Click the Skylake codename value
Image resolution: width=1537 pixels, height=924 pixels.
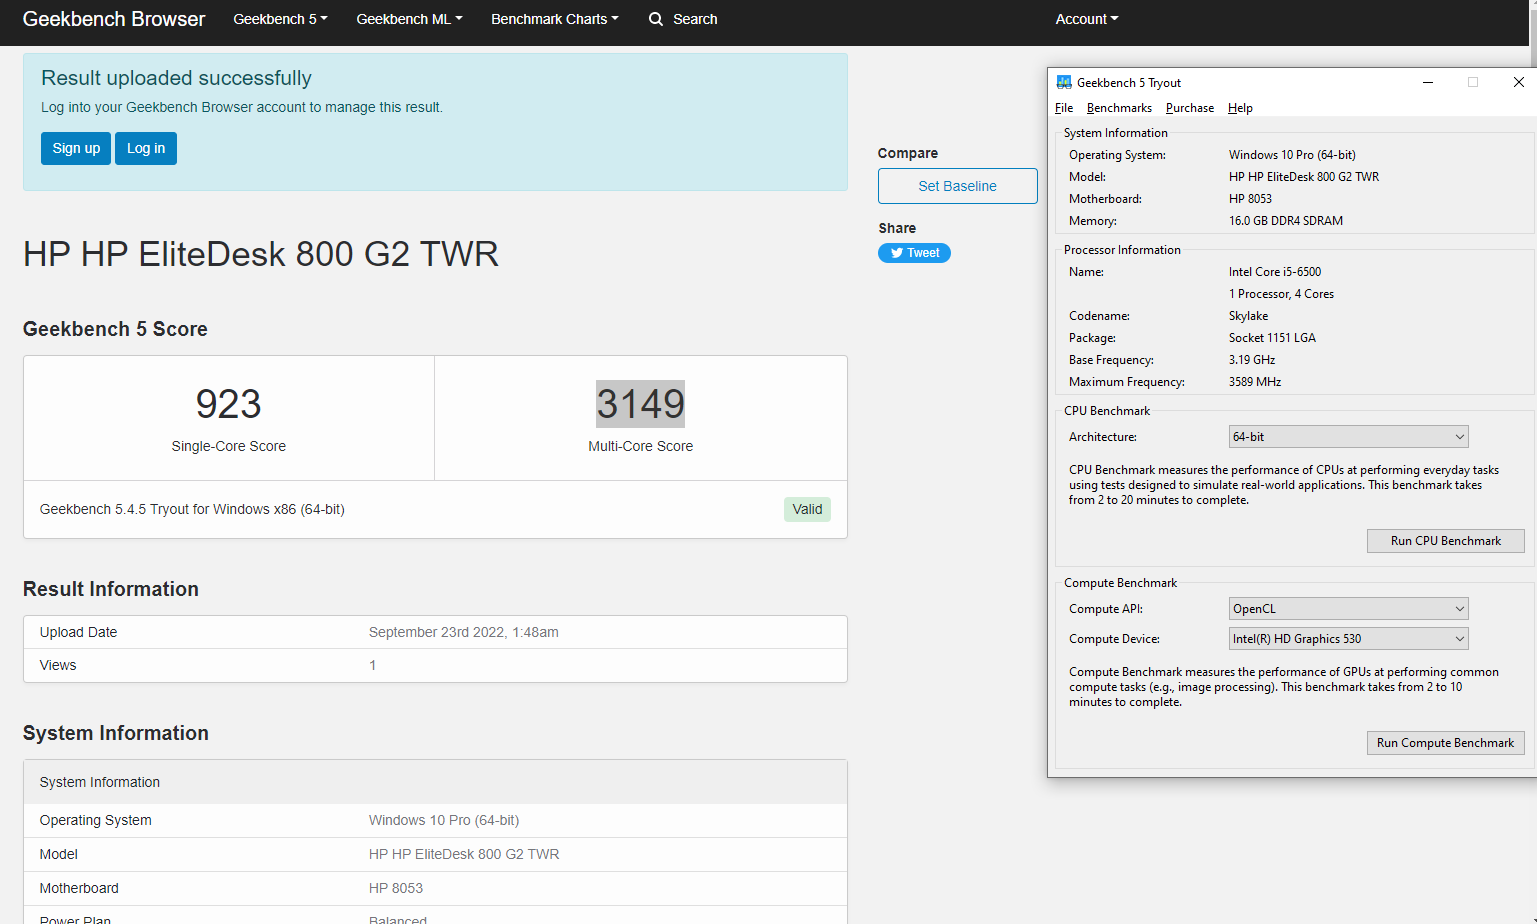pos(1248,316)
